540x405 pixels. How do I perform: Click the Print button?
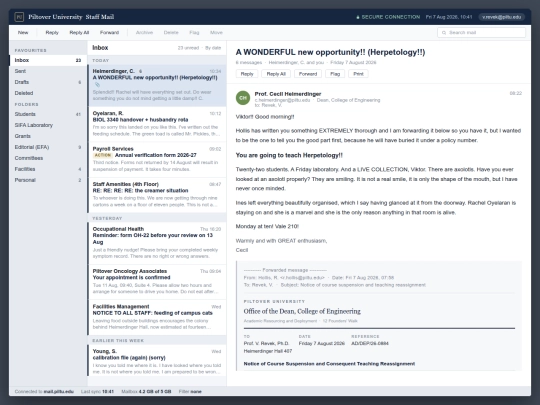click(358, 74)
